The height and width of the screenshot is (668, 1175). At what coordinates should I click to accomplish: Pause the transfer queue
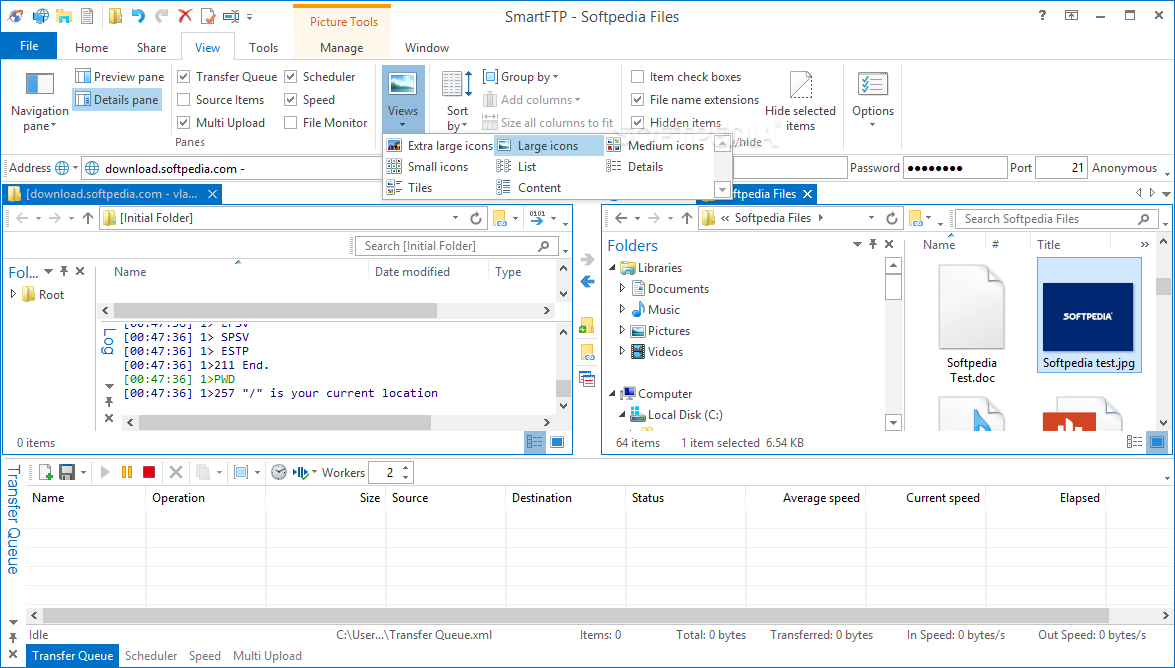tap(127, 472)
